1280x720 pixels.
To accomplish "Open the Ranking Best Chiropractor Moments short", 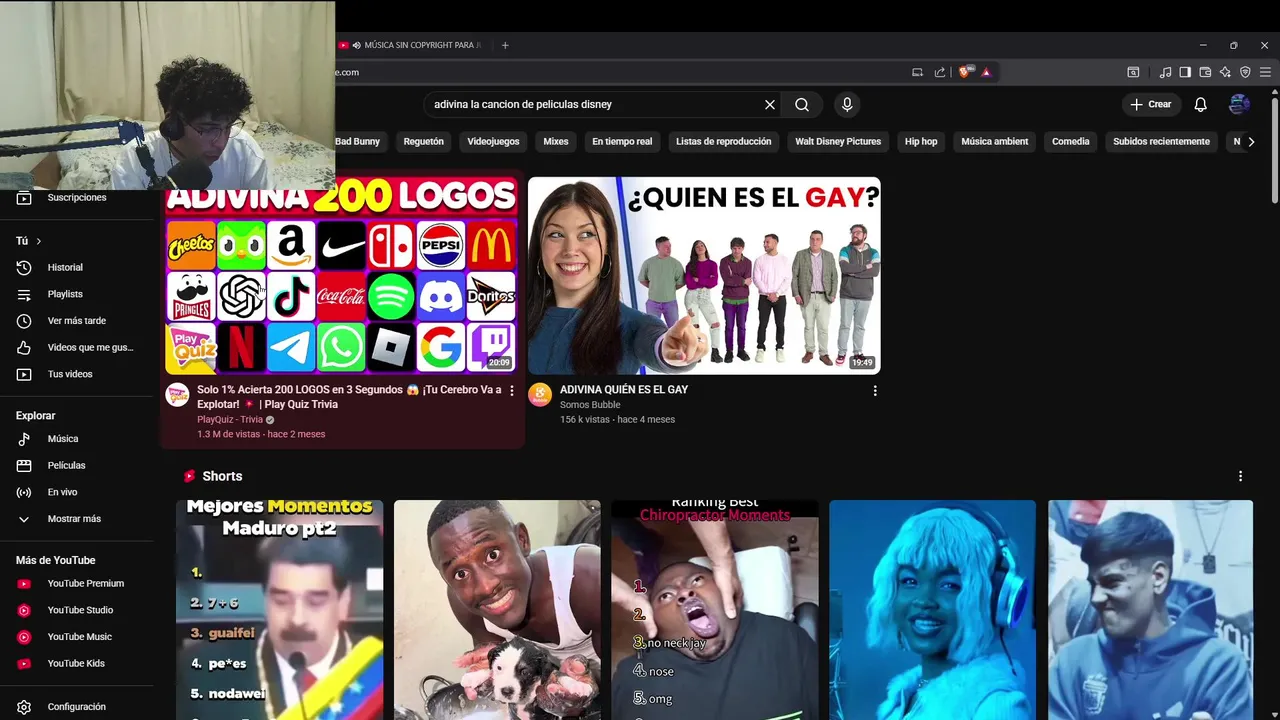I will 715,610.
